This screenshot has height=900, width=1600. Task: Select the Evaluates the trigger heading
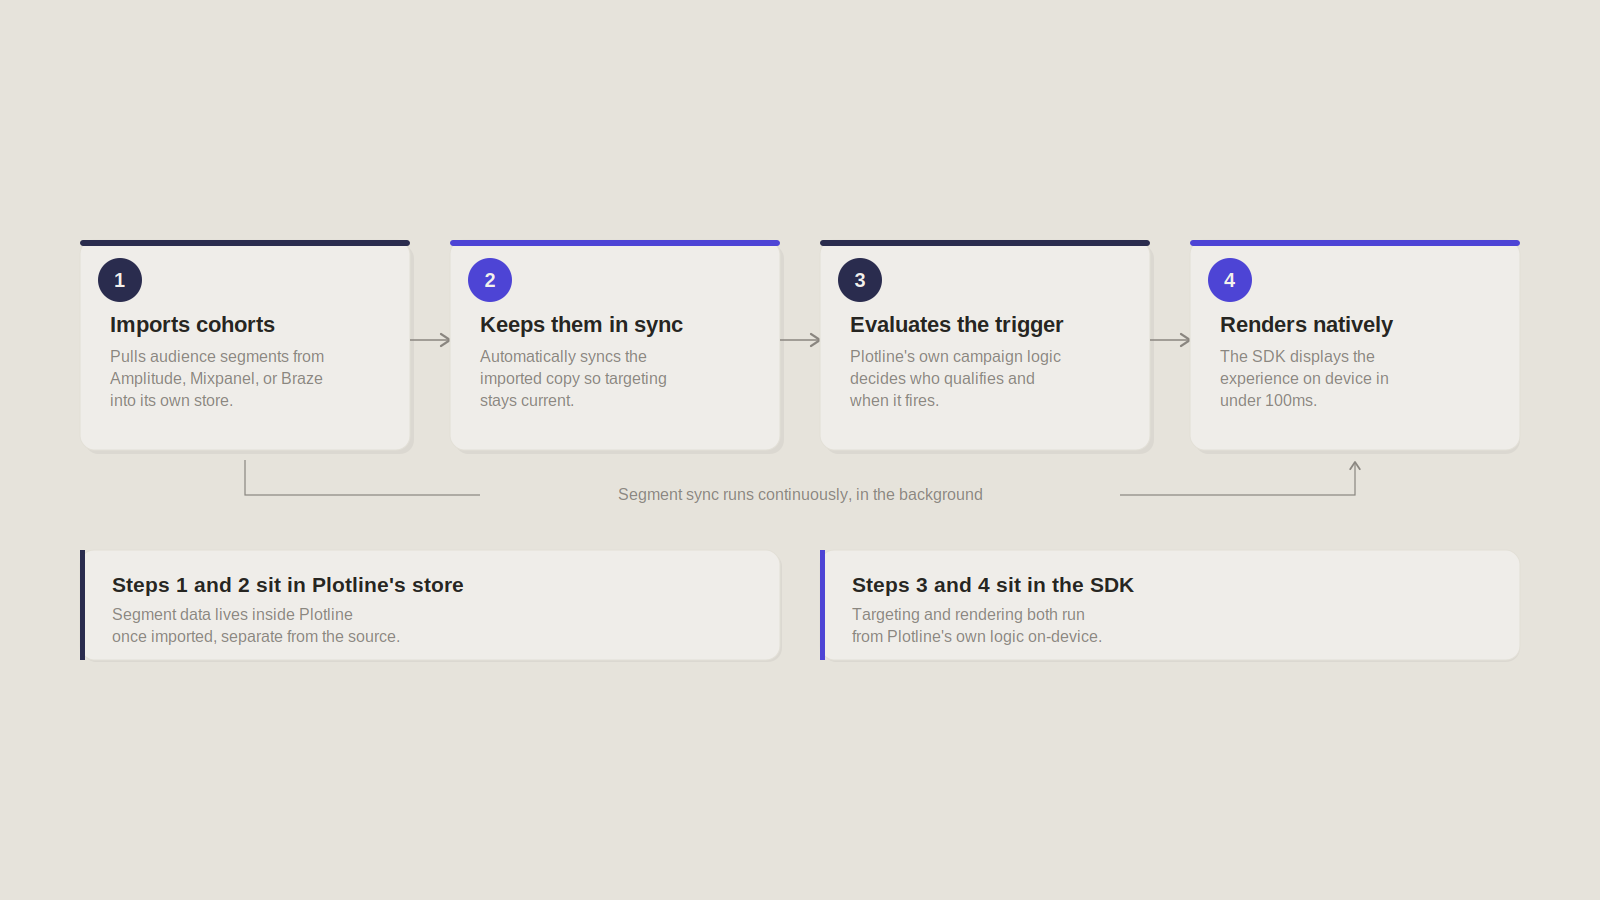tap(956, 325)
